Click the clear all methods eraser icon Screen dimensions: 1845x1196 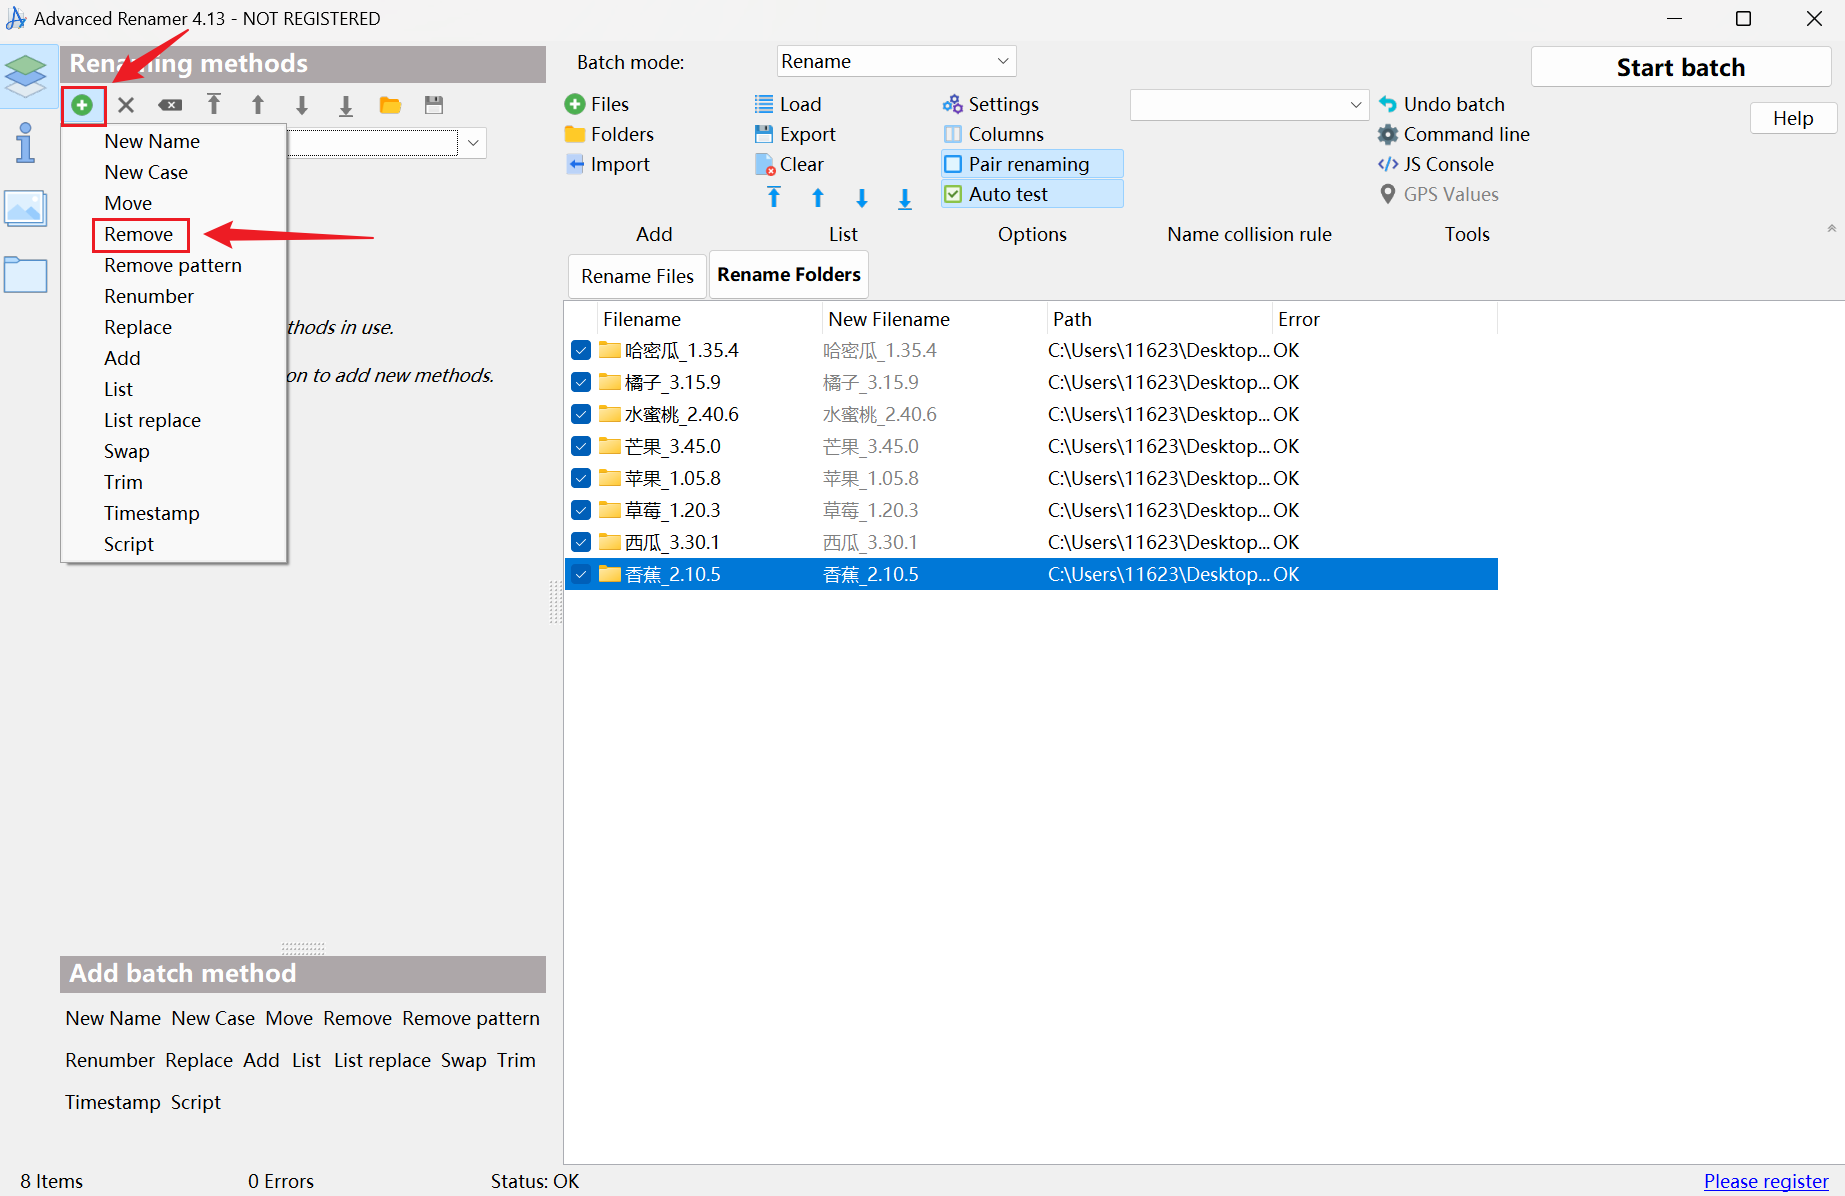(170, 105)
